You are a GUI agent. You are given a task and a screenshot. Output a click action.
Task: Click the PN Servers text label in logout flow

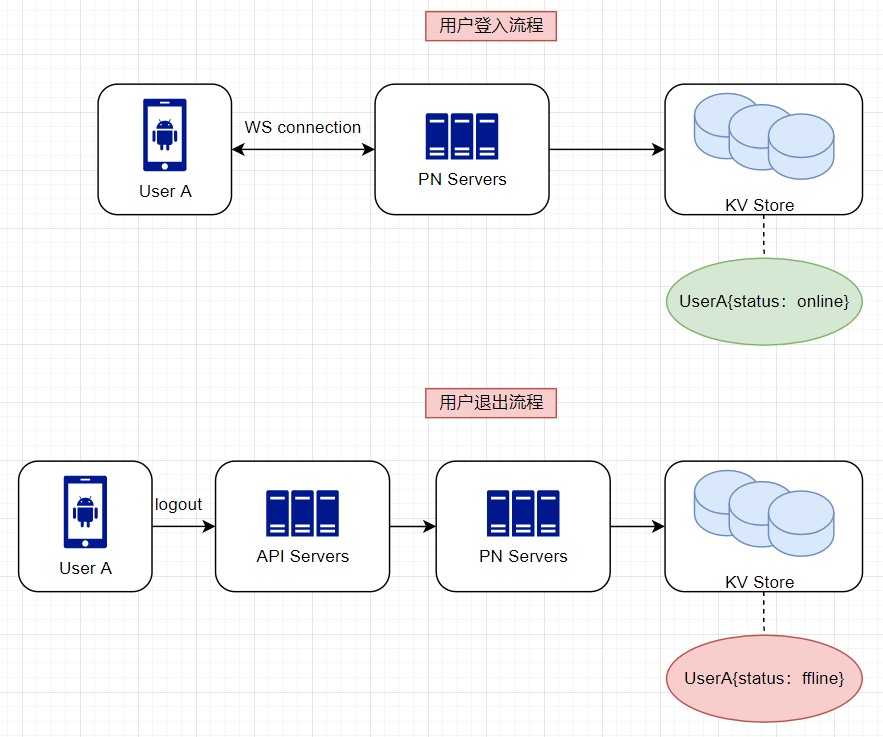pos(523,556)
